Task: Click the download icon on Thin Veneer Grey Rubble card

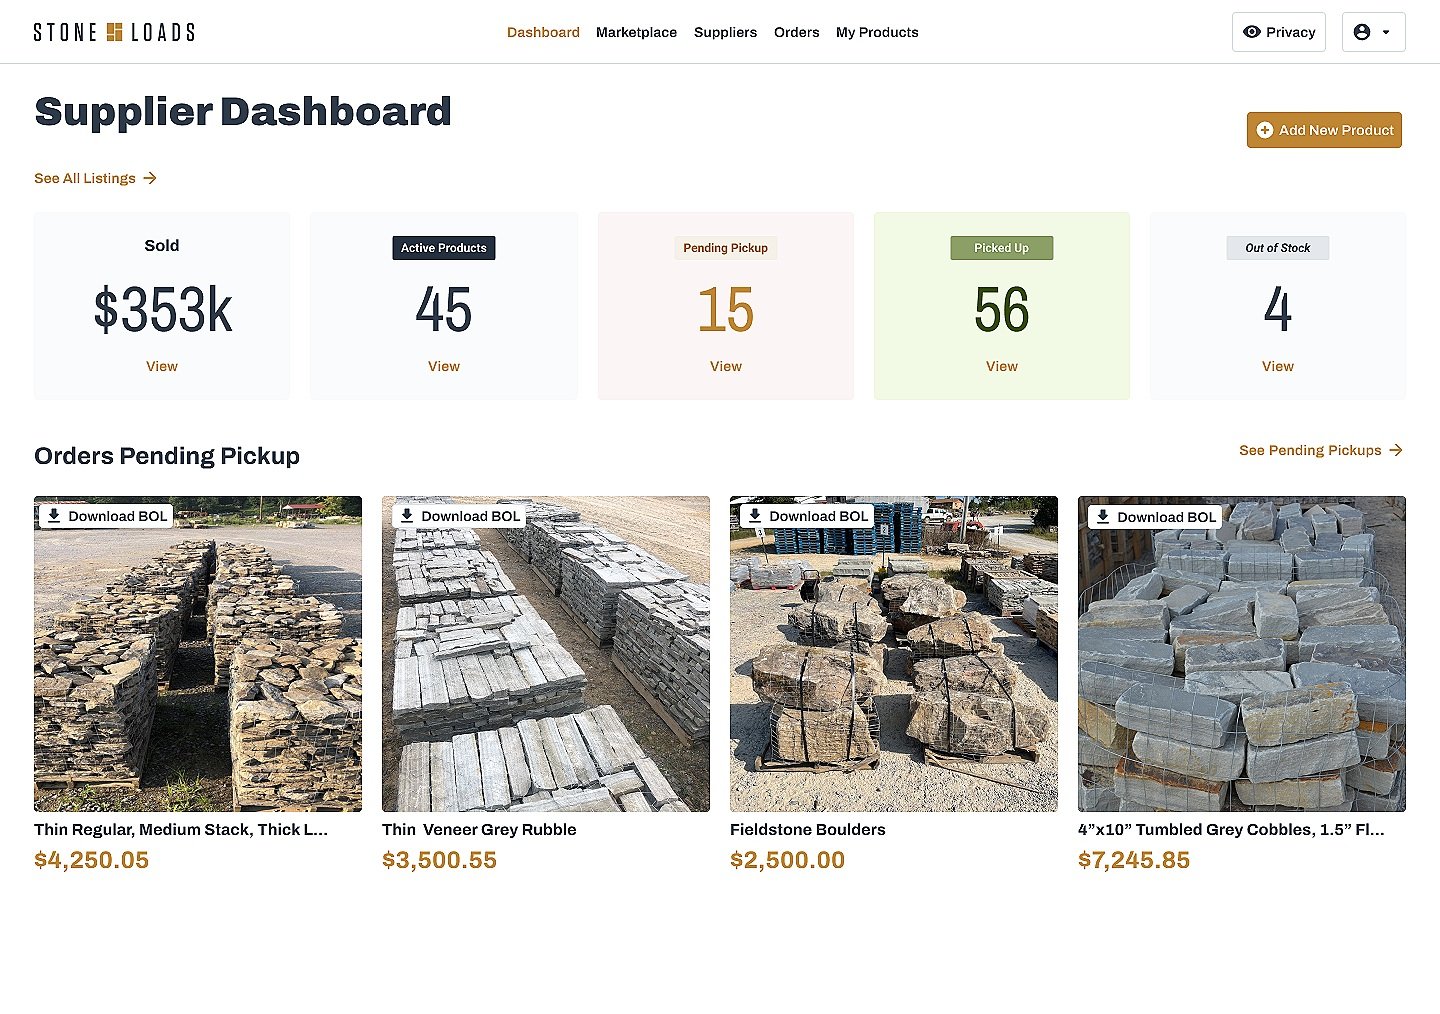Action: click(407, 515)
